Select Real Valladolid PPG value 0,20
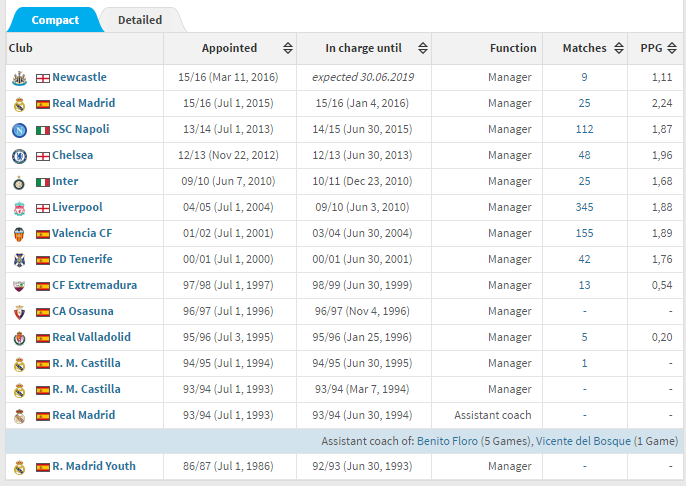Screen dimensions: 686x486 click(662, 337)
